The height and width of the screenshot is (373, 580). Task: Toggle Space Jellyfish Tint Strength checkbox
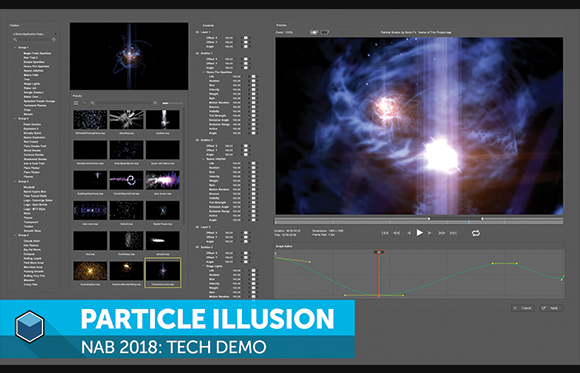[253, 202]
